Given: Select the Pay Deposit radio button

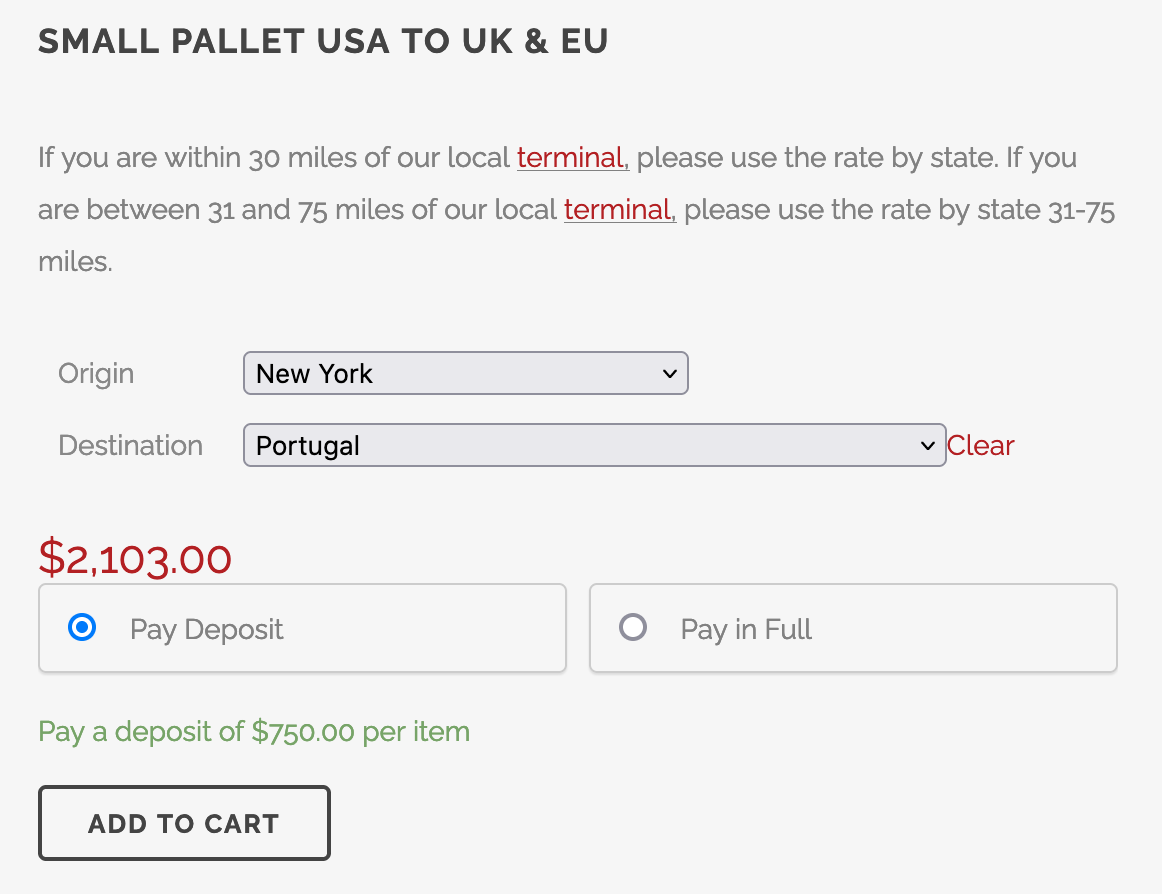Looking at the screenshot, I should 82,628.
